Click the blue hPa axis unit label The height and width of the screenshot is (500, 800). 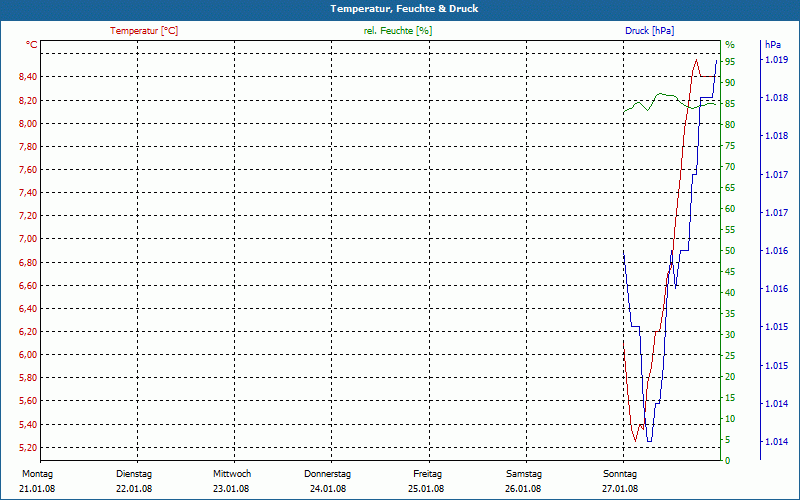pos(773,45)
